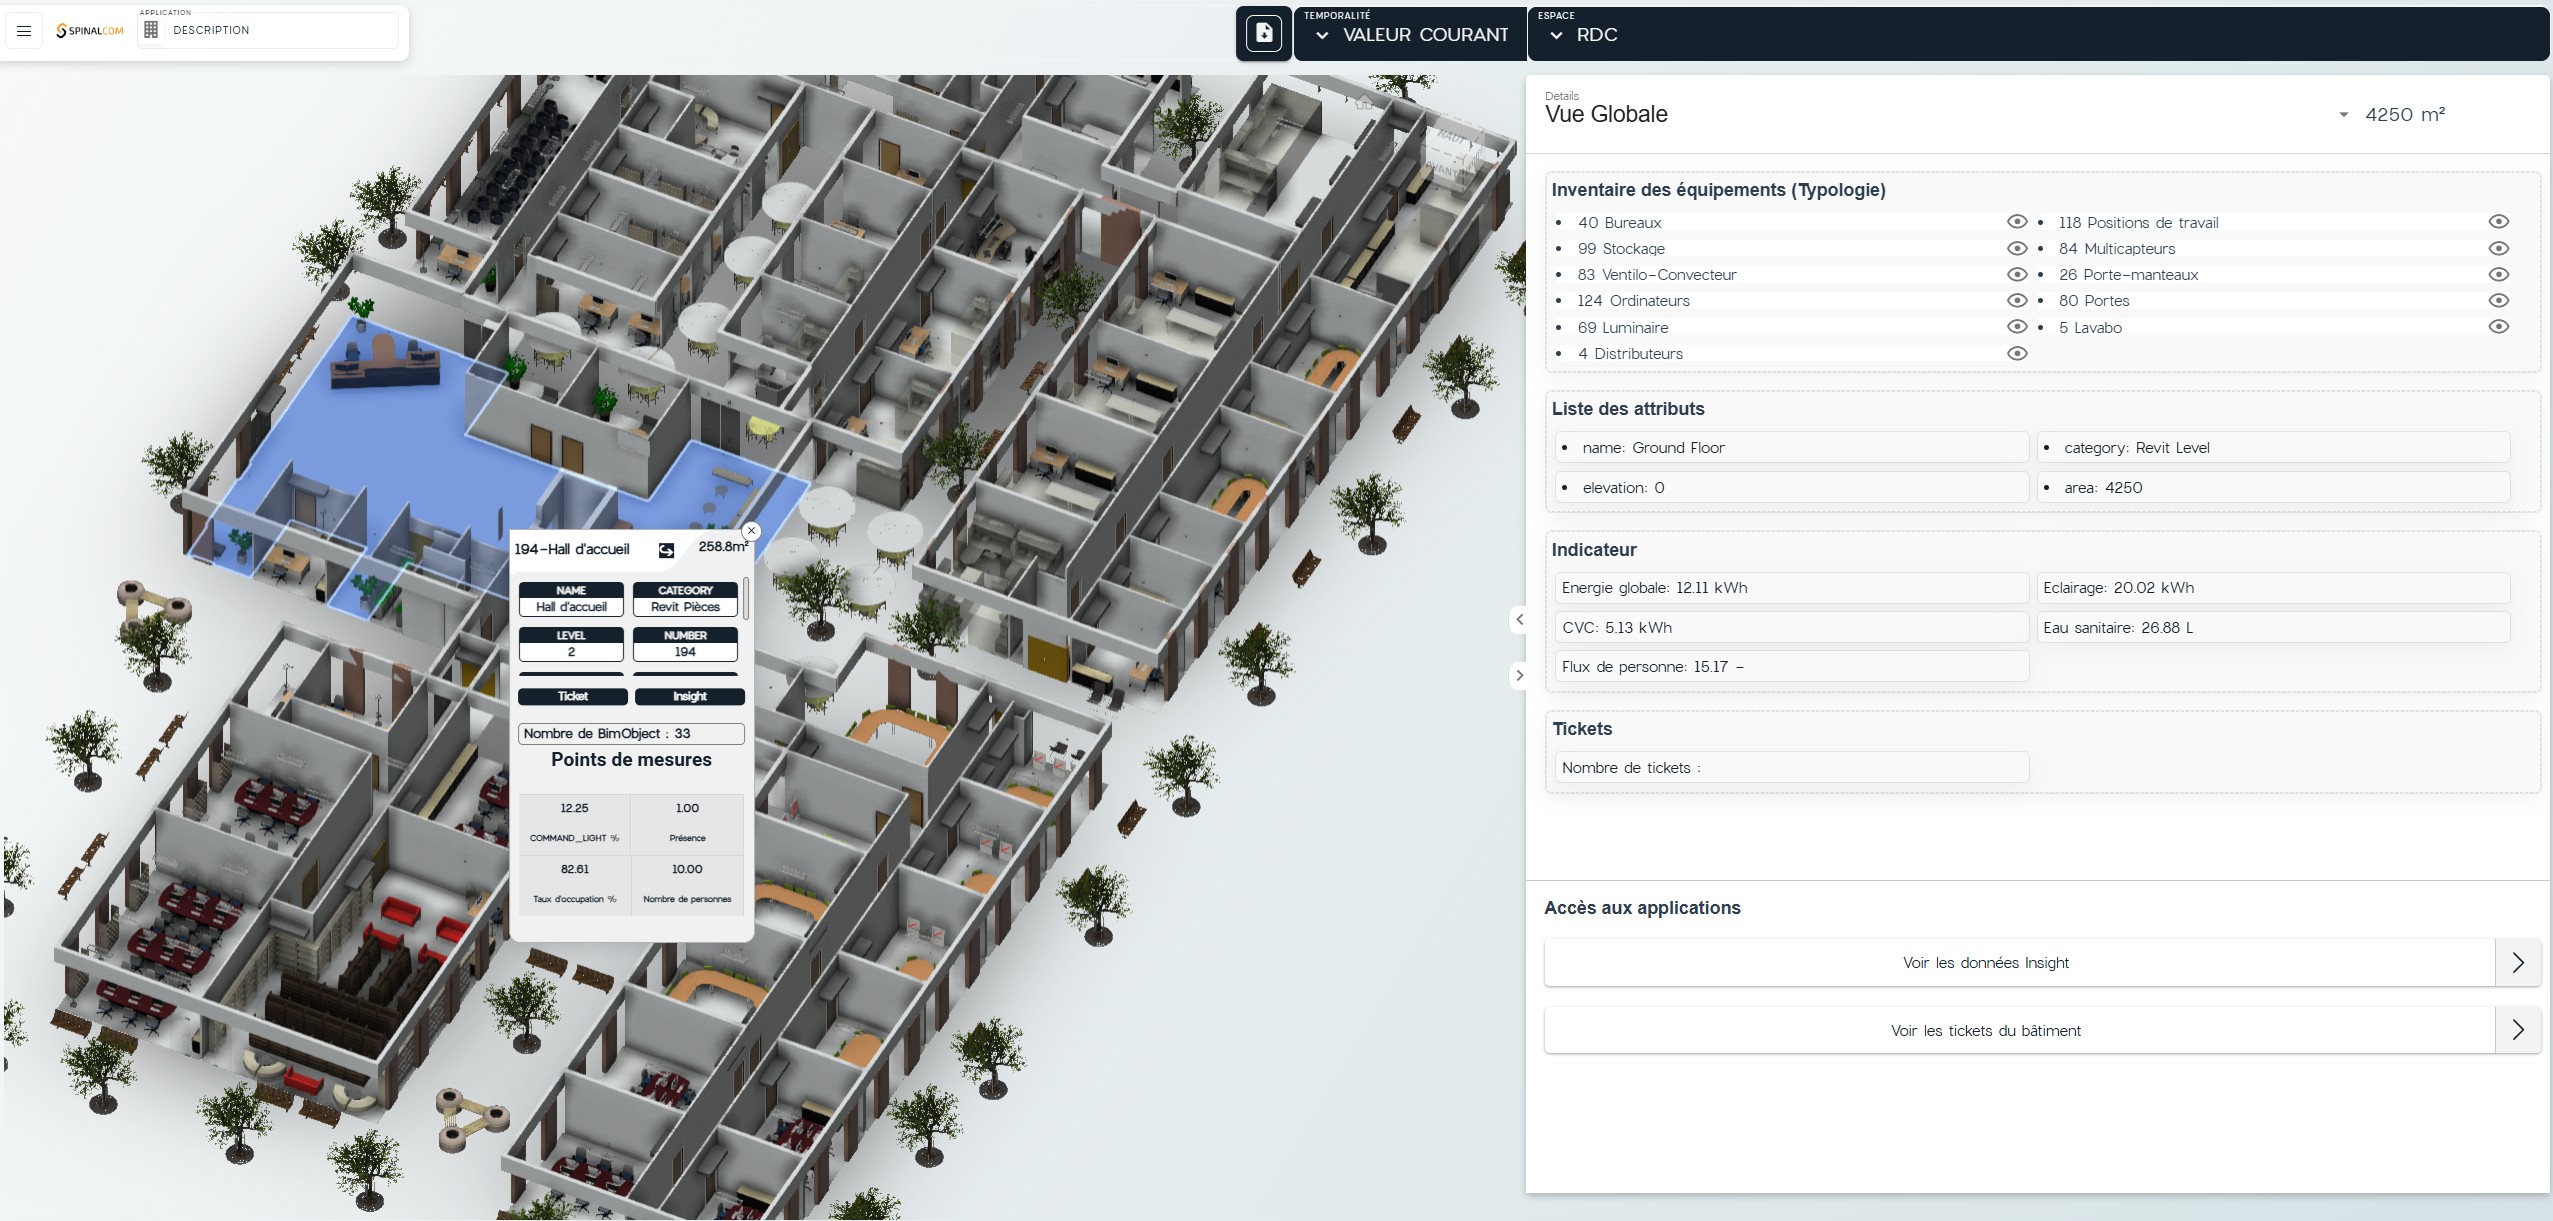Viewport: 2553px width, 1221px height.
Task: Click the swap arrow icon beside Hall d'accueil
Action: click(666, 550)
